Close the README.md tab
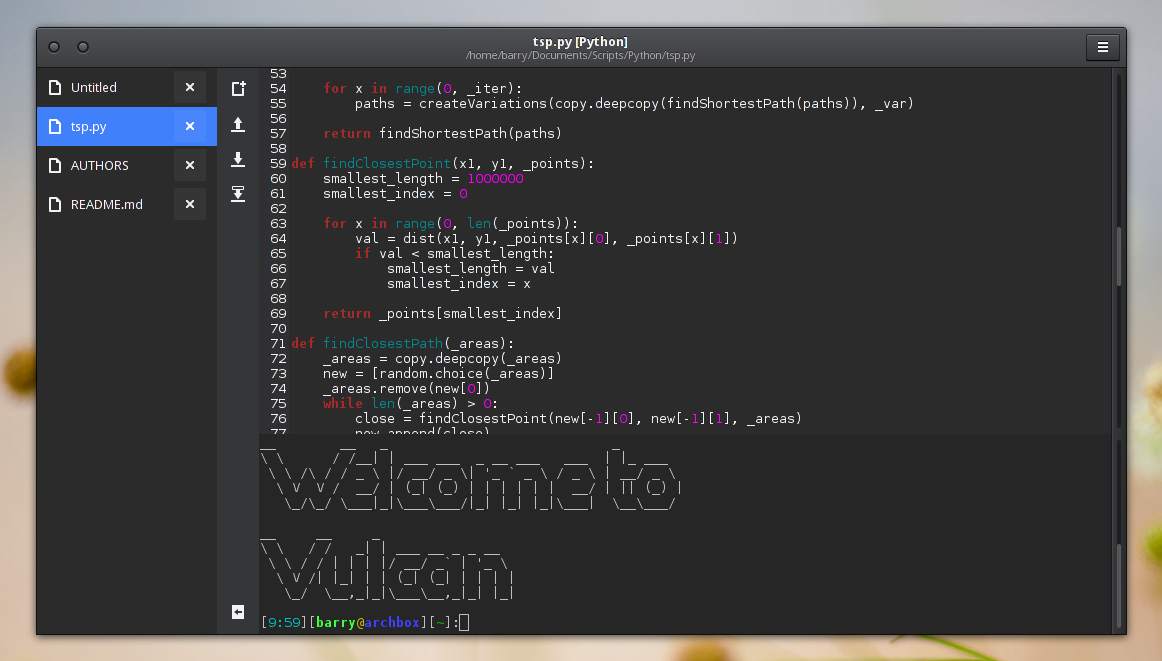Screen dimensions: 1162x661 (190, 204)
